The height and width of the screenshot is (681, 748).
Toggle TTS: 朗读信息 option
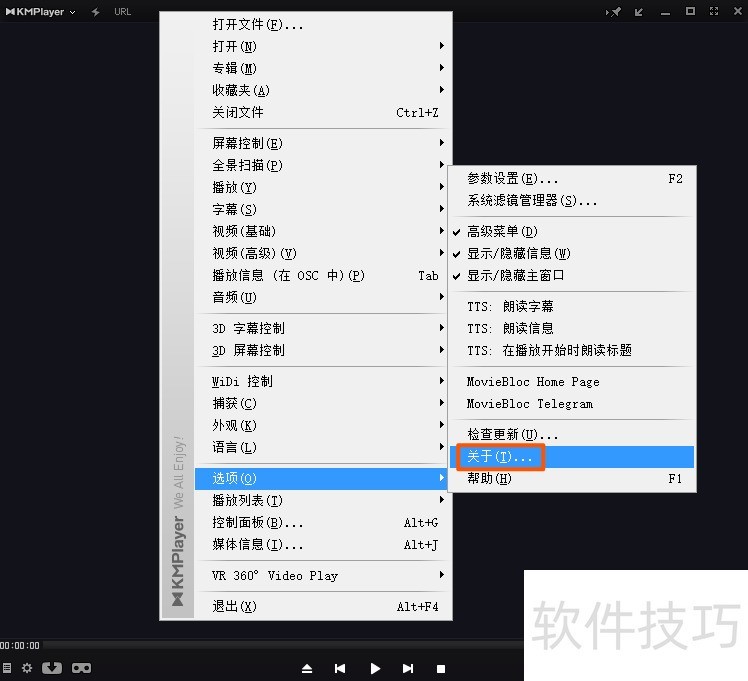click(572, 328)
